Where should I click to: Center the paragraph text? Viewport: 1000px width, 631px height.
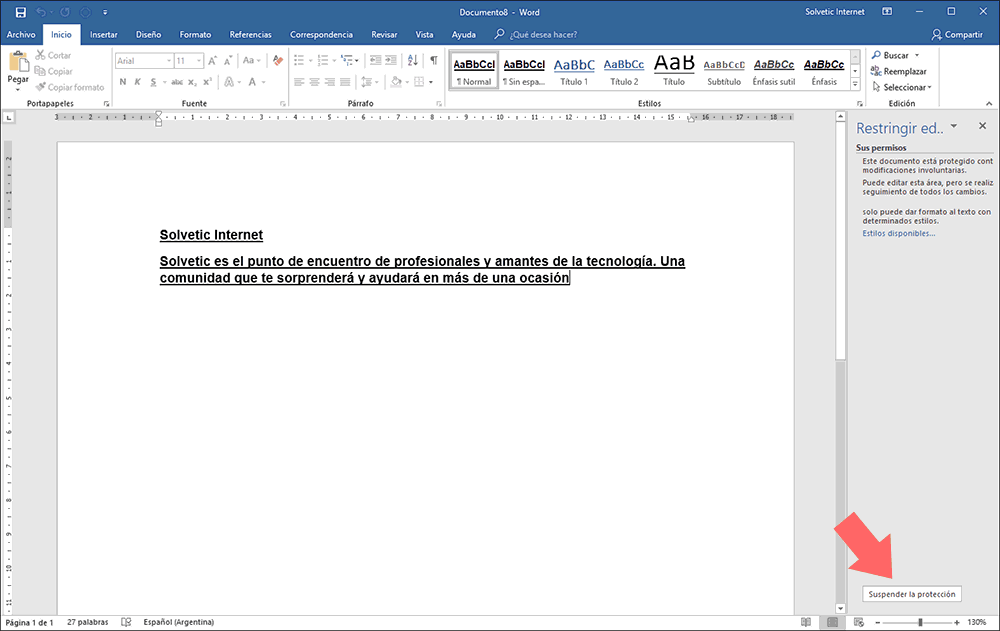[314, 82]
